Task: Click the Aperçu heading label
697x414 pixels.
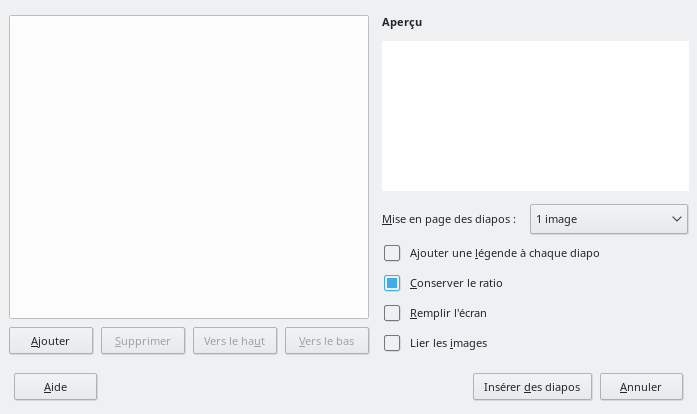Action: [402, 22]
